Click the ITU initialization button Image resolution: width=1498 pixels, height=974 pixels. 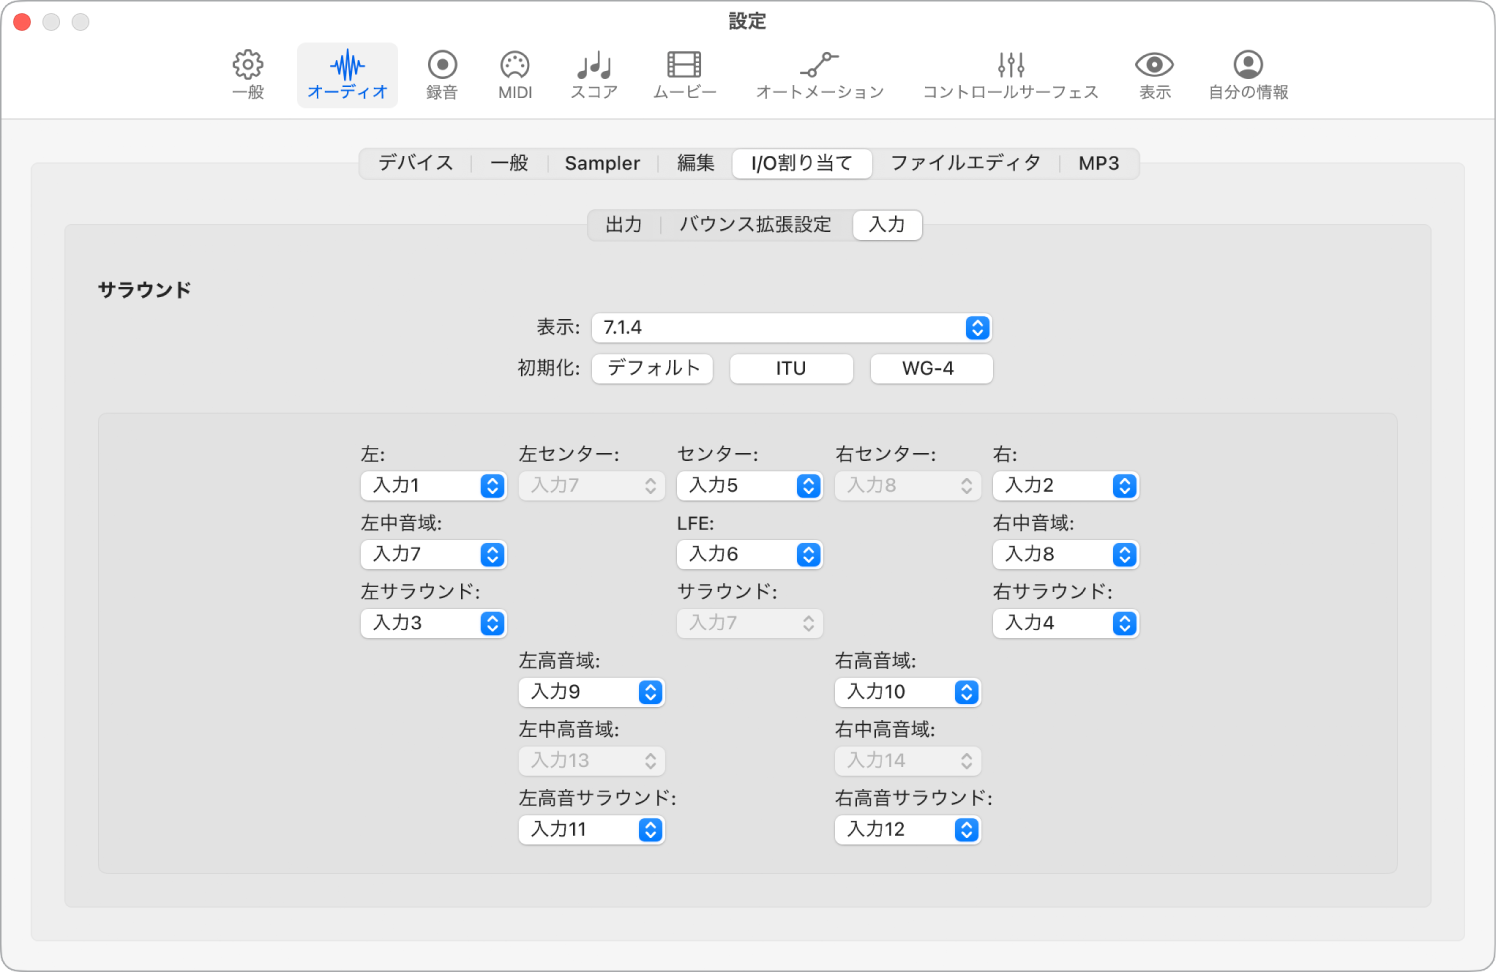tap(791, 368)
